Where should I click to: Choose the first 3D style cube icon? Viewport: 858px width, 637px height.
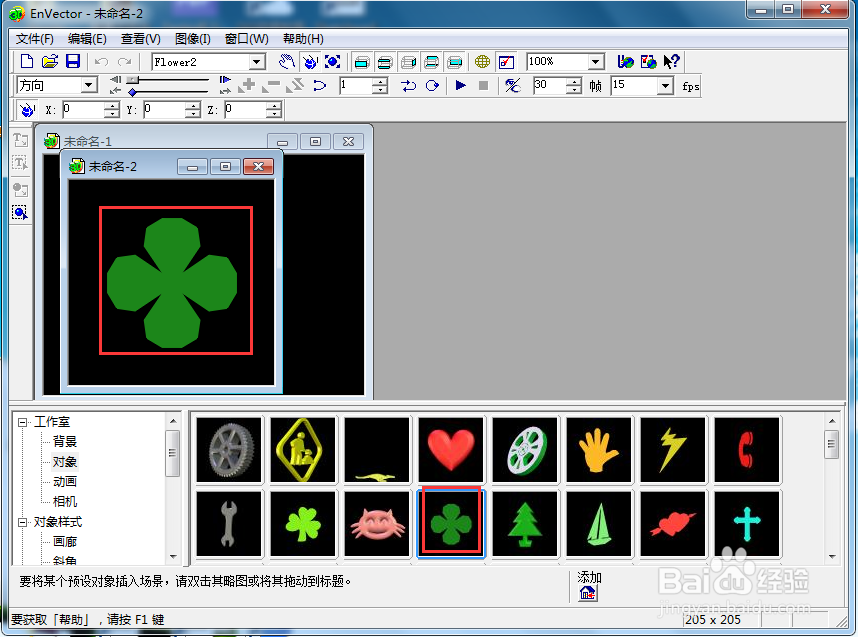pos(362,62)
